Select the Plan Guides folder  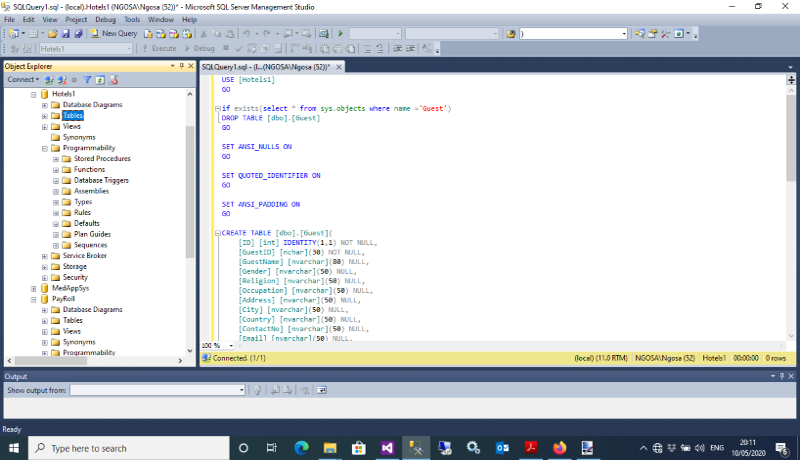coord(92,235)
